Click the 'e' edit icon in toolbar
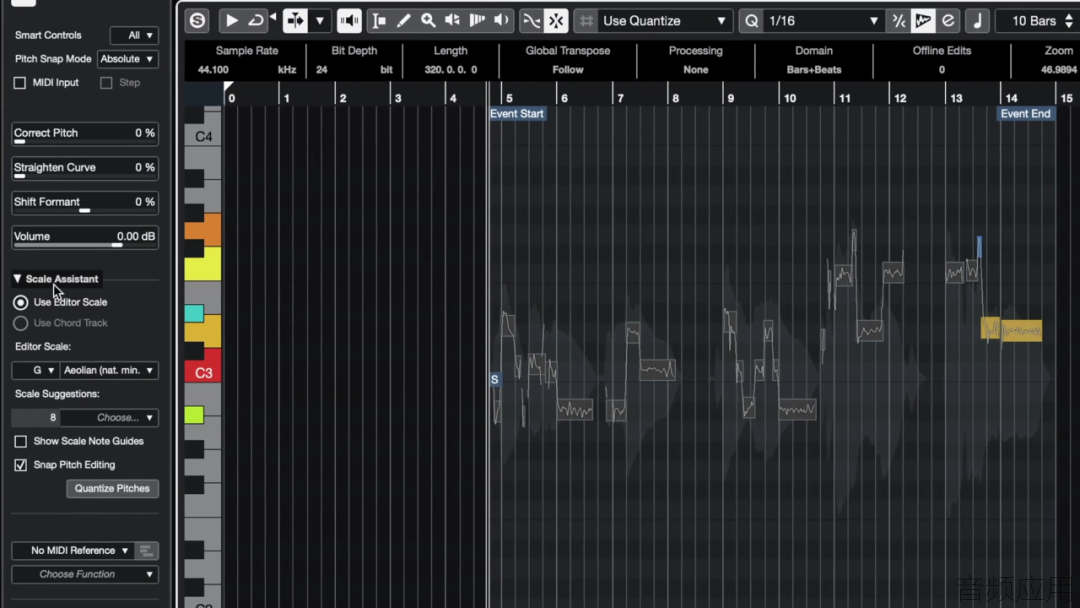Viewport: 1080px width, 608px height. point(948,21)
